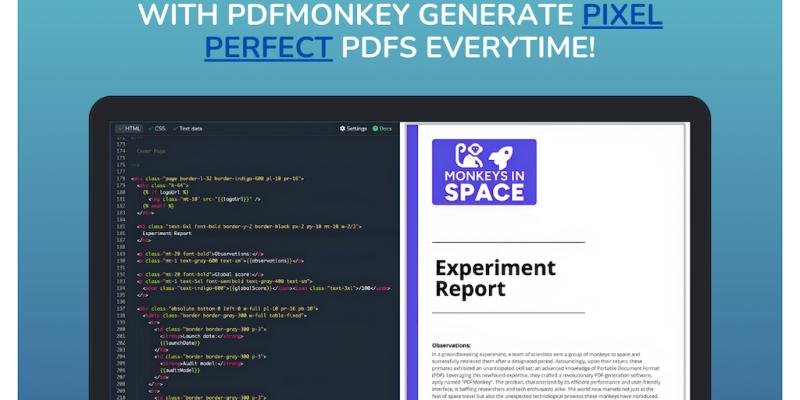Click the Audit model: strong code line
Viewport: 800px width, 400px height.
pyautogui.click(x=202, y=364)
